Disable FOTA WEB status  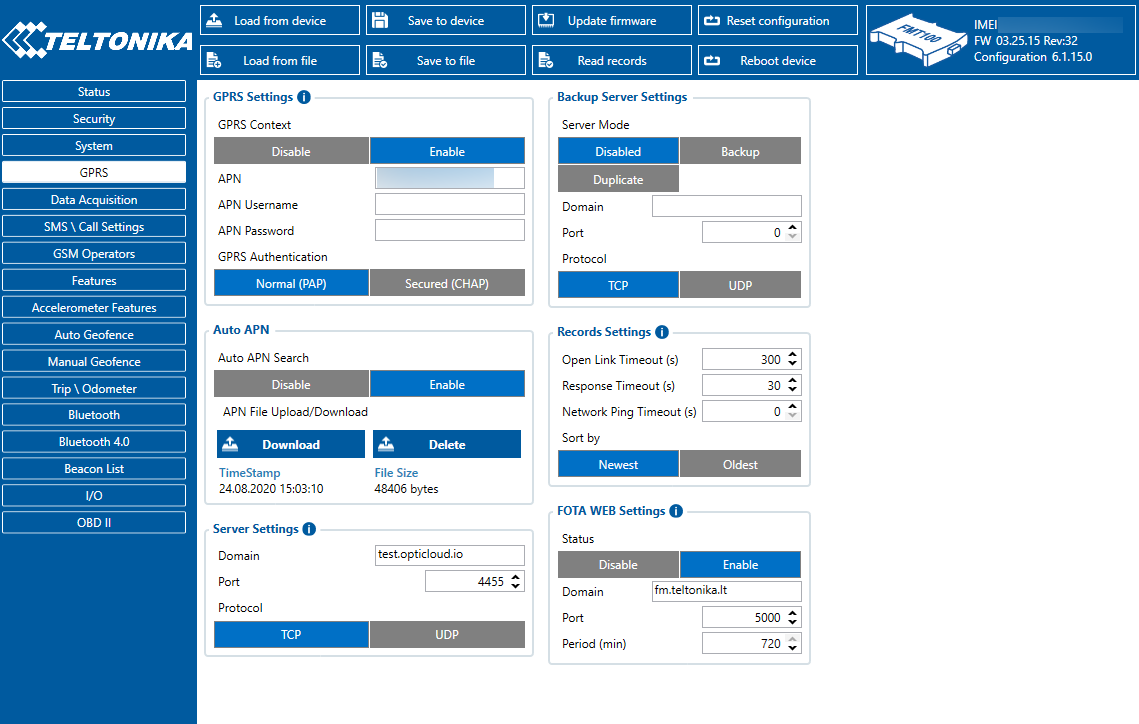click(618, 564)
